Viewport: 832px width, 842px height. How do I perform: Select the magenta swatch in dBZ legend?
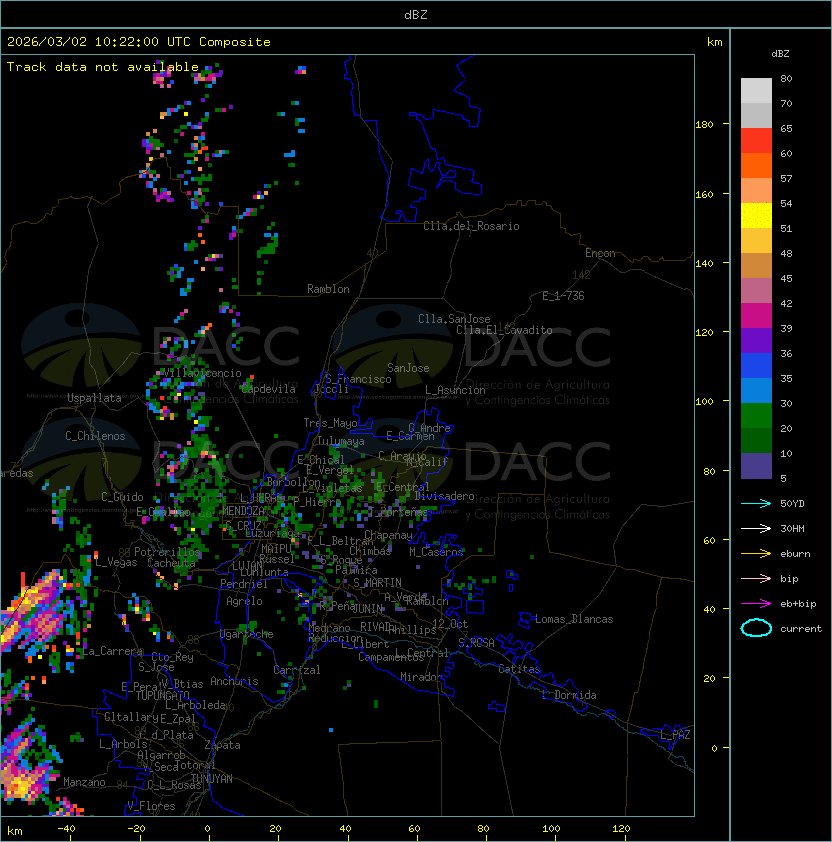(756, 316)
